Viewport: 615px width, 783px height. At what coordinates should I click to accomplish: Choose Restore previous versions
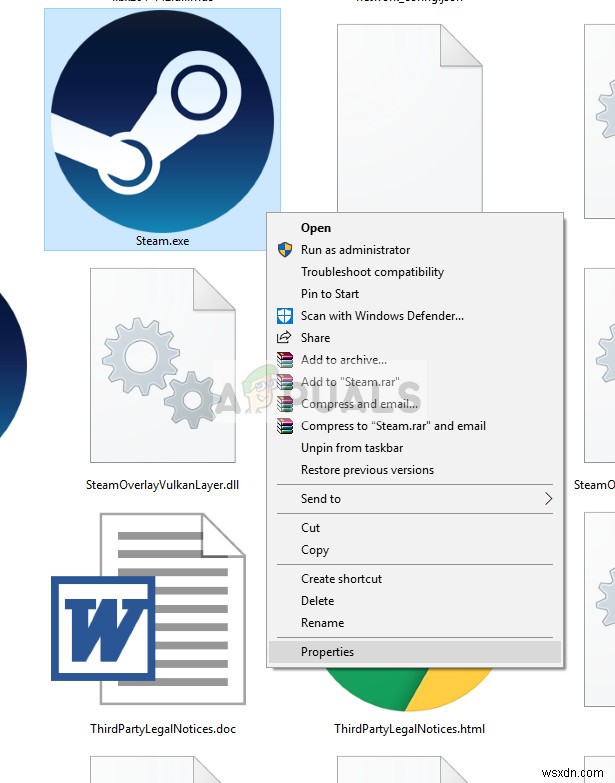[x=415, y=470]
